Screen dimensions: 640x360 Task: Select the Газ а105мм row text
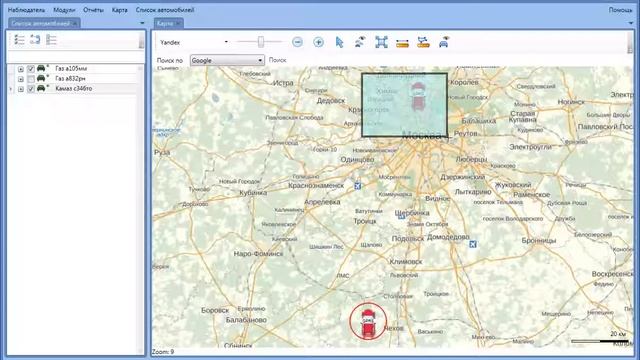(71, 69)
